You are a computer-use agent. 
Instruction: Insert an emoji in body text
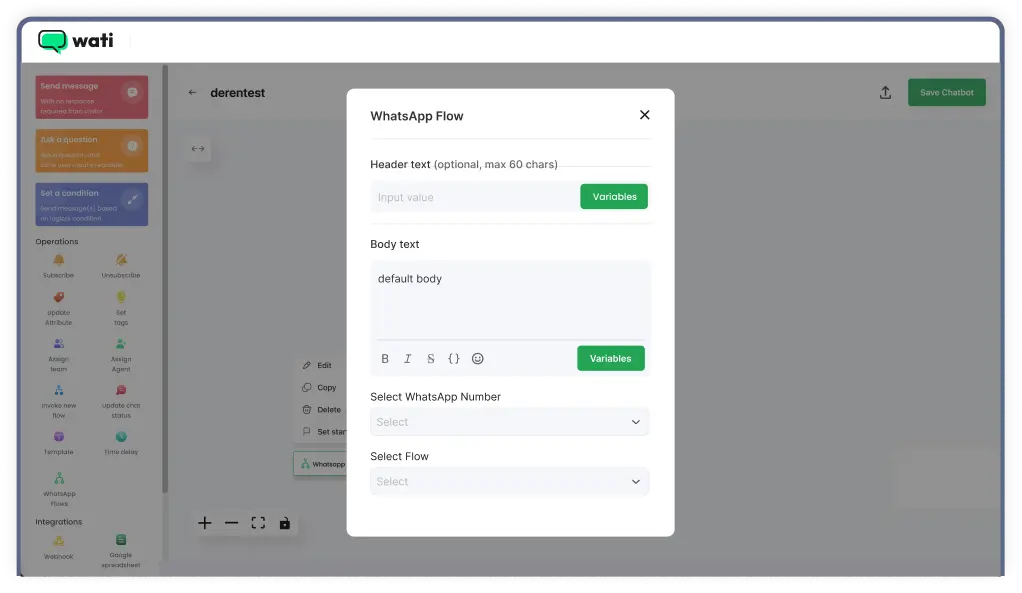tap(477, 358)
